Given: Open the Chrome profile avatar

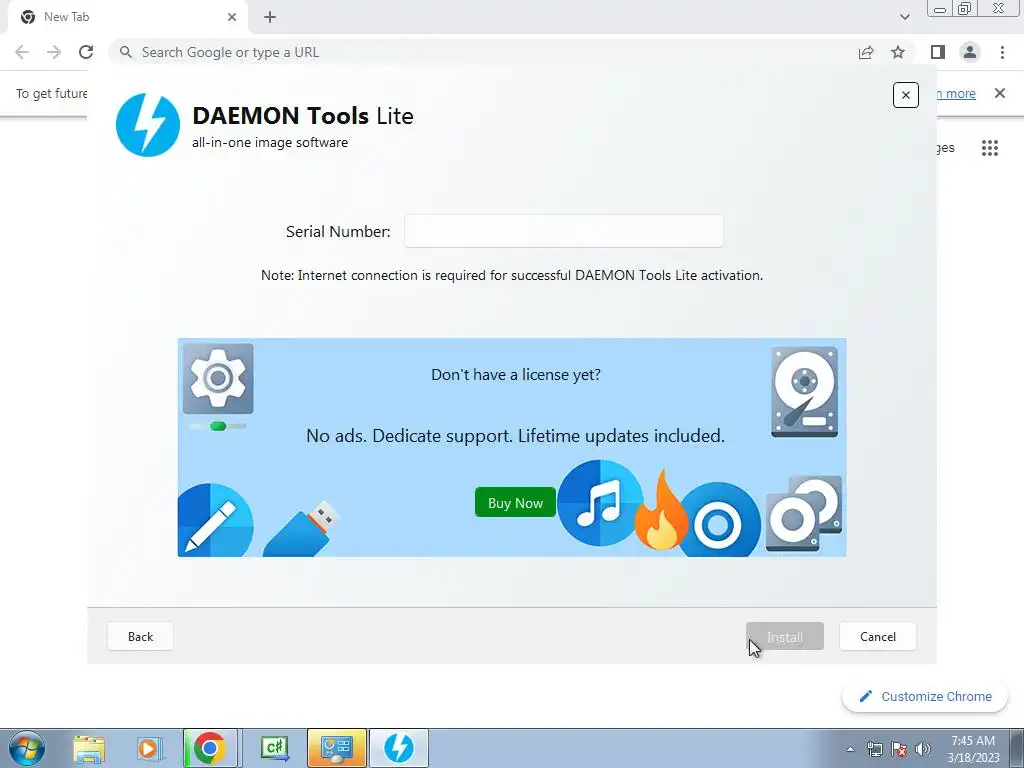Looking at the screenshot, I should coord(970,52).
